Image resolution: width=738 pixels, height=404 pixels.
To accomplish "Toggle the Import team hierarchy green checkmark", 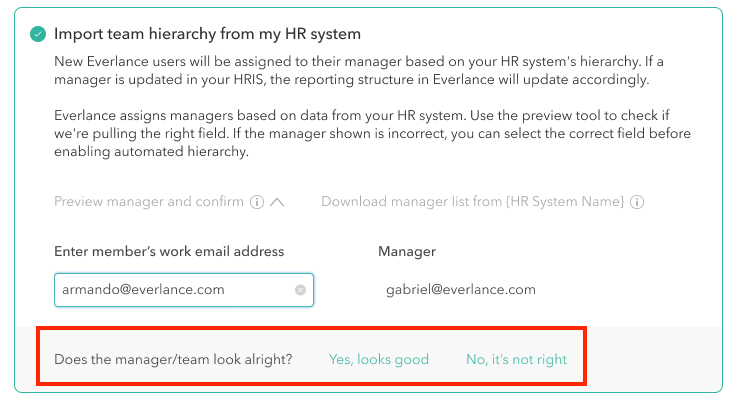I will (38, 35).
